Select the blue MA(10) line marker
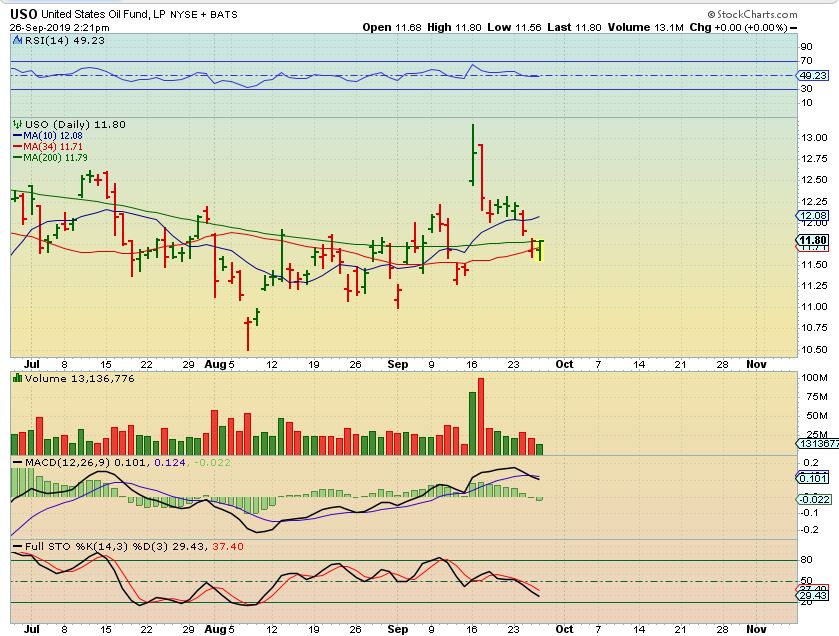The width and height of the screenshot is (839, 636). (17, 136)
